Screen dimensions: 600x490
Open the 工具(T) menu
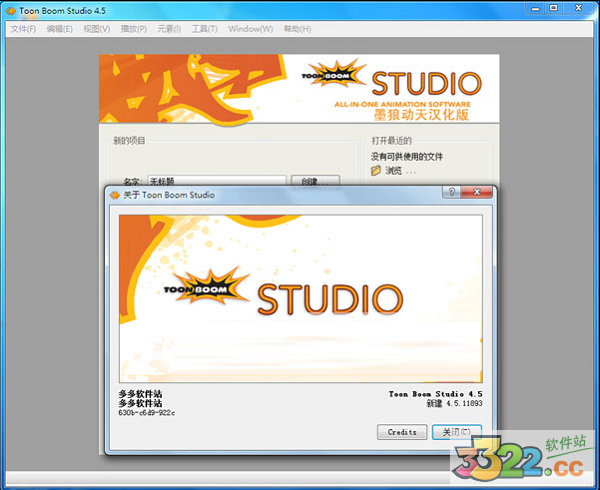point(204,29)
